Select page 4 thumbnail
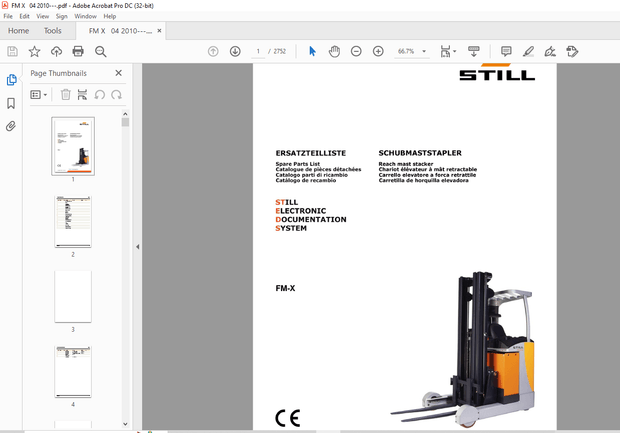This screenshot has height=433, width=620. (x=73, y=372)
